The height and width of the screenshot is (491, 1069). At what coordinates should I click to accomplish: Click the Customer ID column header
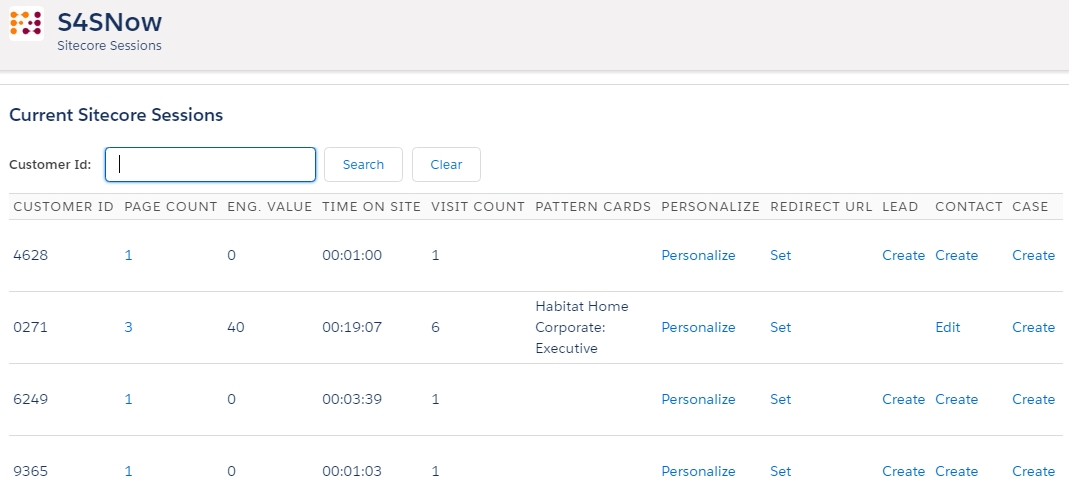point(63,207)
